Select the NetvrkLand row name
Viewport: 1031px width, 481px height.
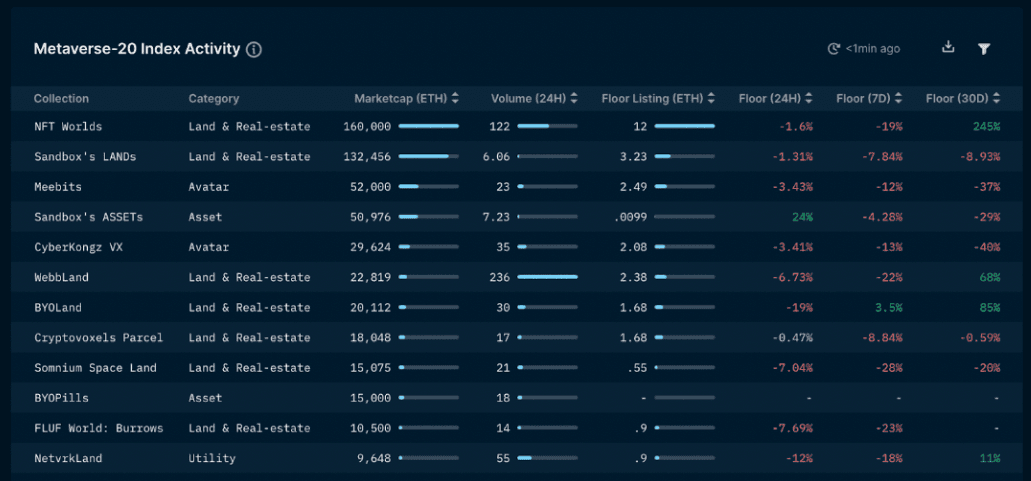tap(68, 459)
